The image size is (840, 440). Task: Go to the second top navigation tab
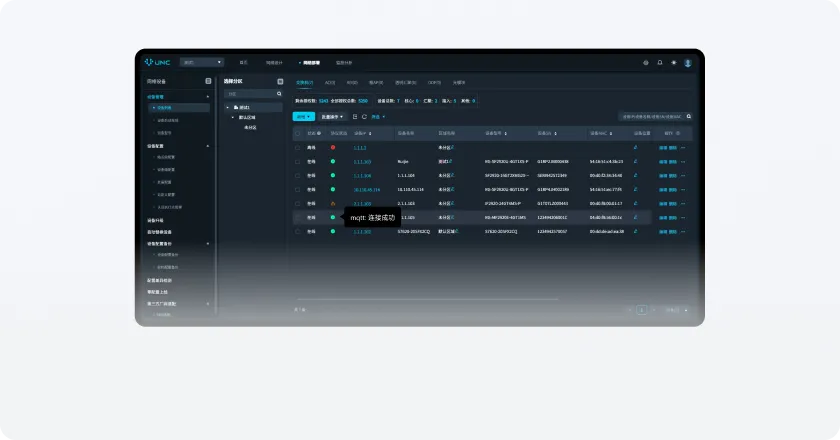pos(274,63)
